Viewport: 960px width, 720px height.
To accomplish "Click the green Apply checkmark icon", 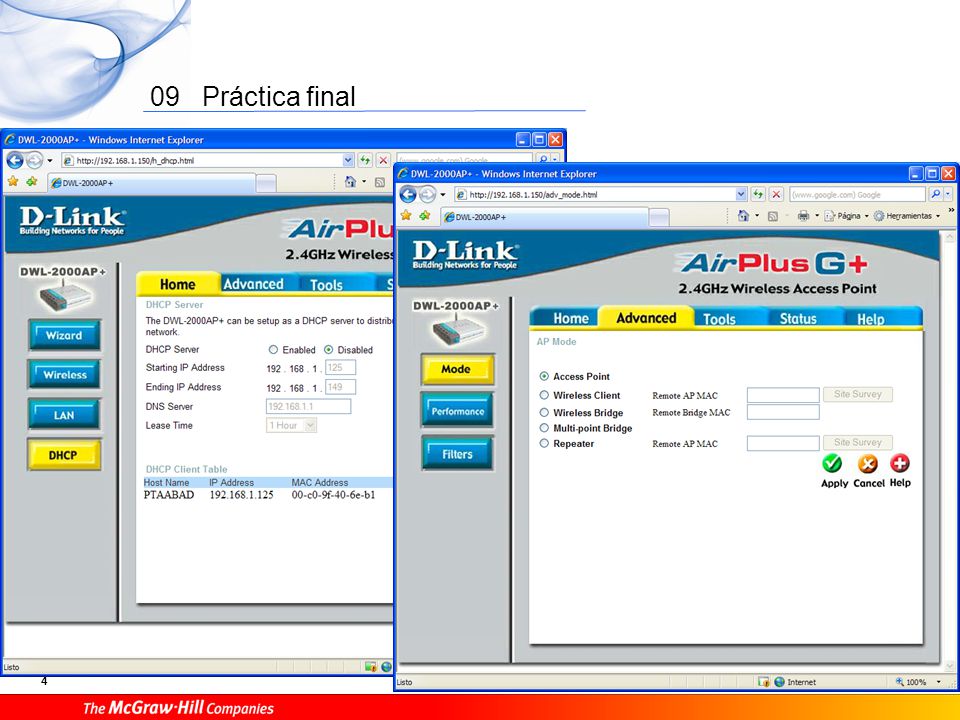I will click(x=832, y=463).
